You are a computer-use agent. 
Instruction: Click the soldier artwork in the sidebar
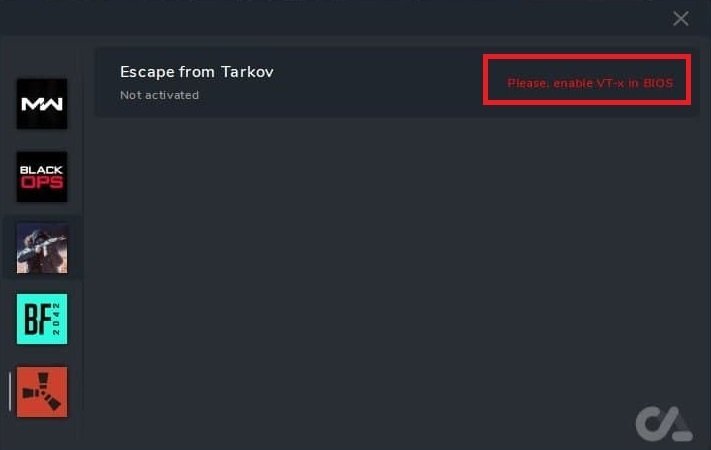pos(42,248)
